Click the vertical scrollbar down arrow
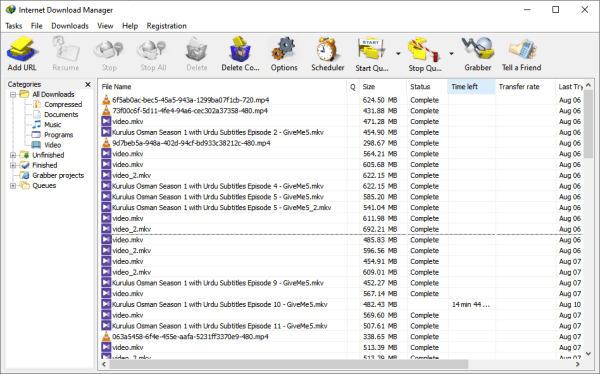Screen dimensions: 600x374 point(589,354)
